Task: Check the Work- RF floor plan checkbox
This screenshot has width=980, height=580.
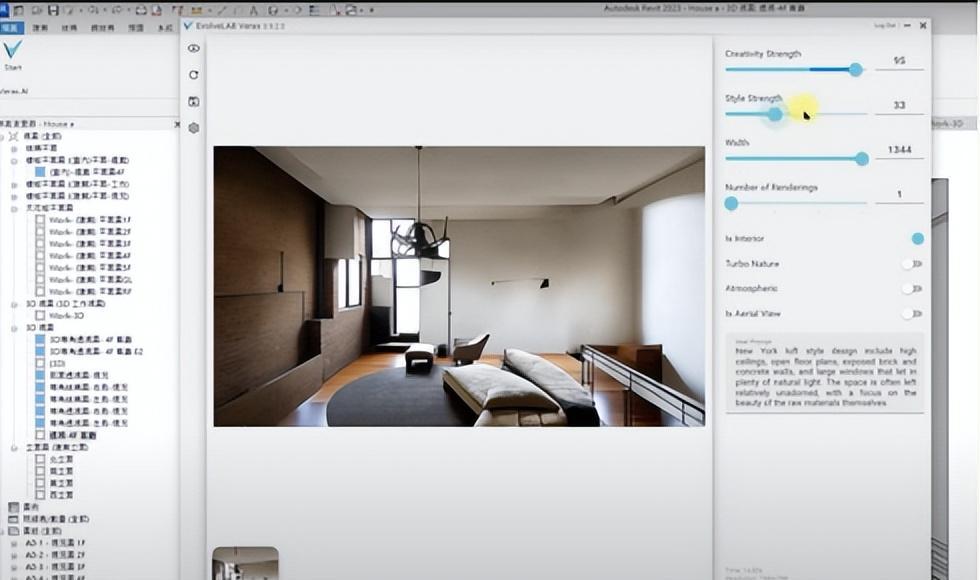Action: pos(40,291)
